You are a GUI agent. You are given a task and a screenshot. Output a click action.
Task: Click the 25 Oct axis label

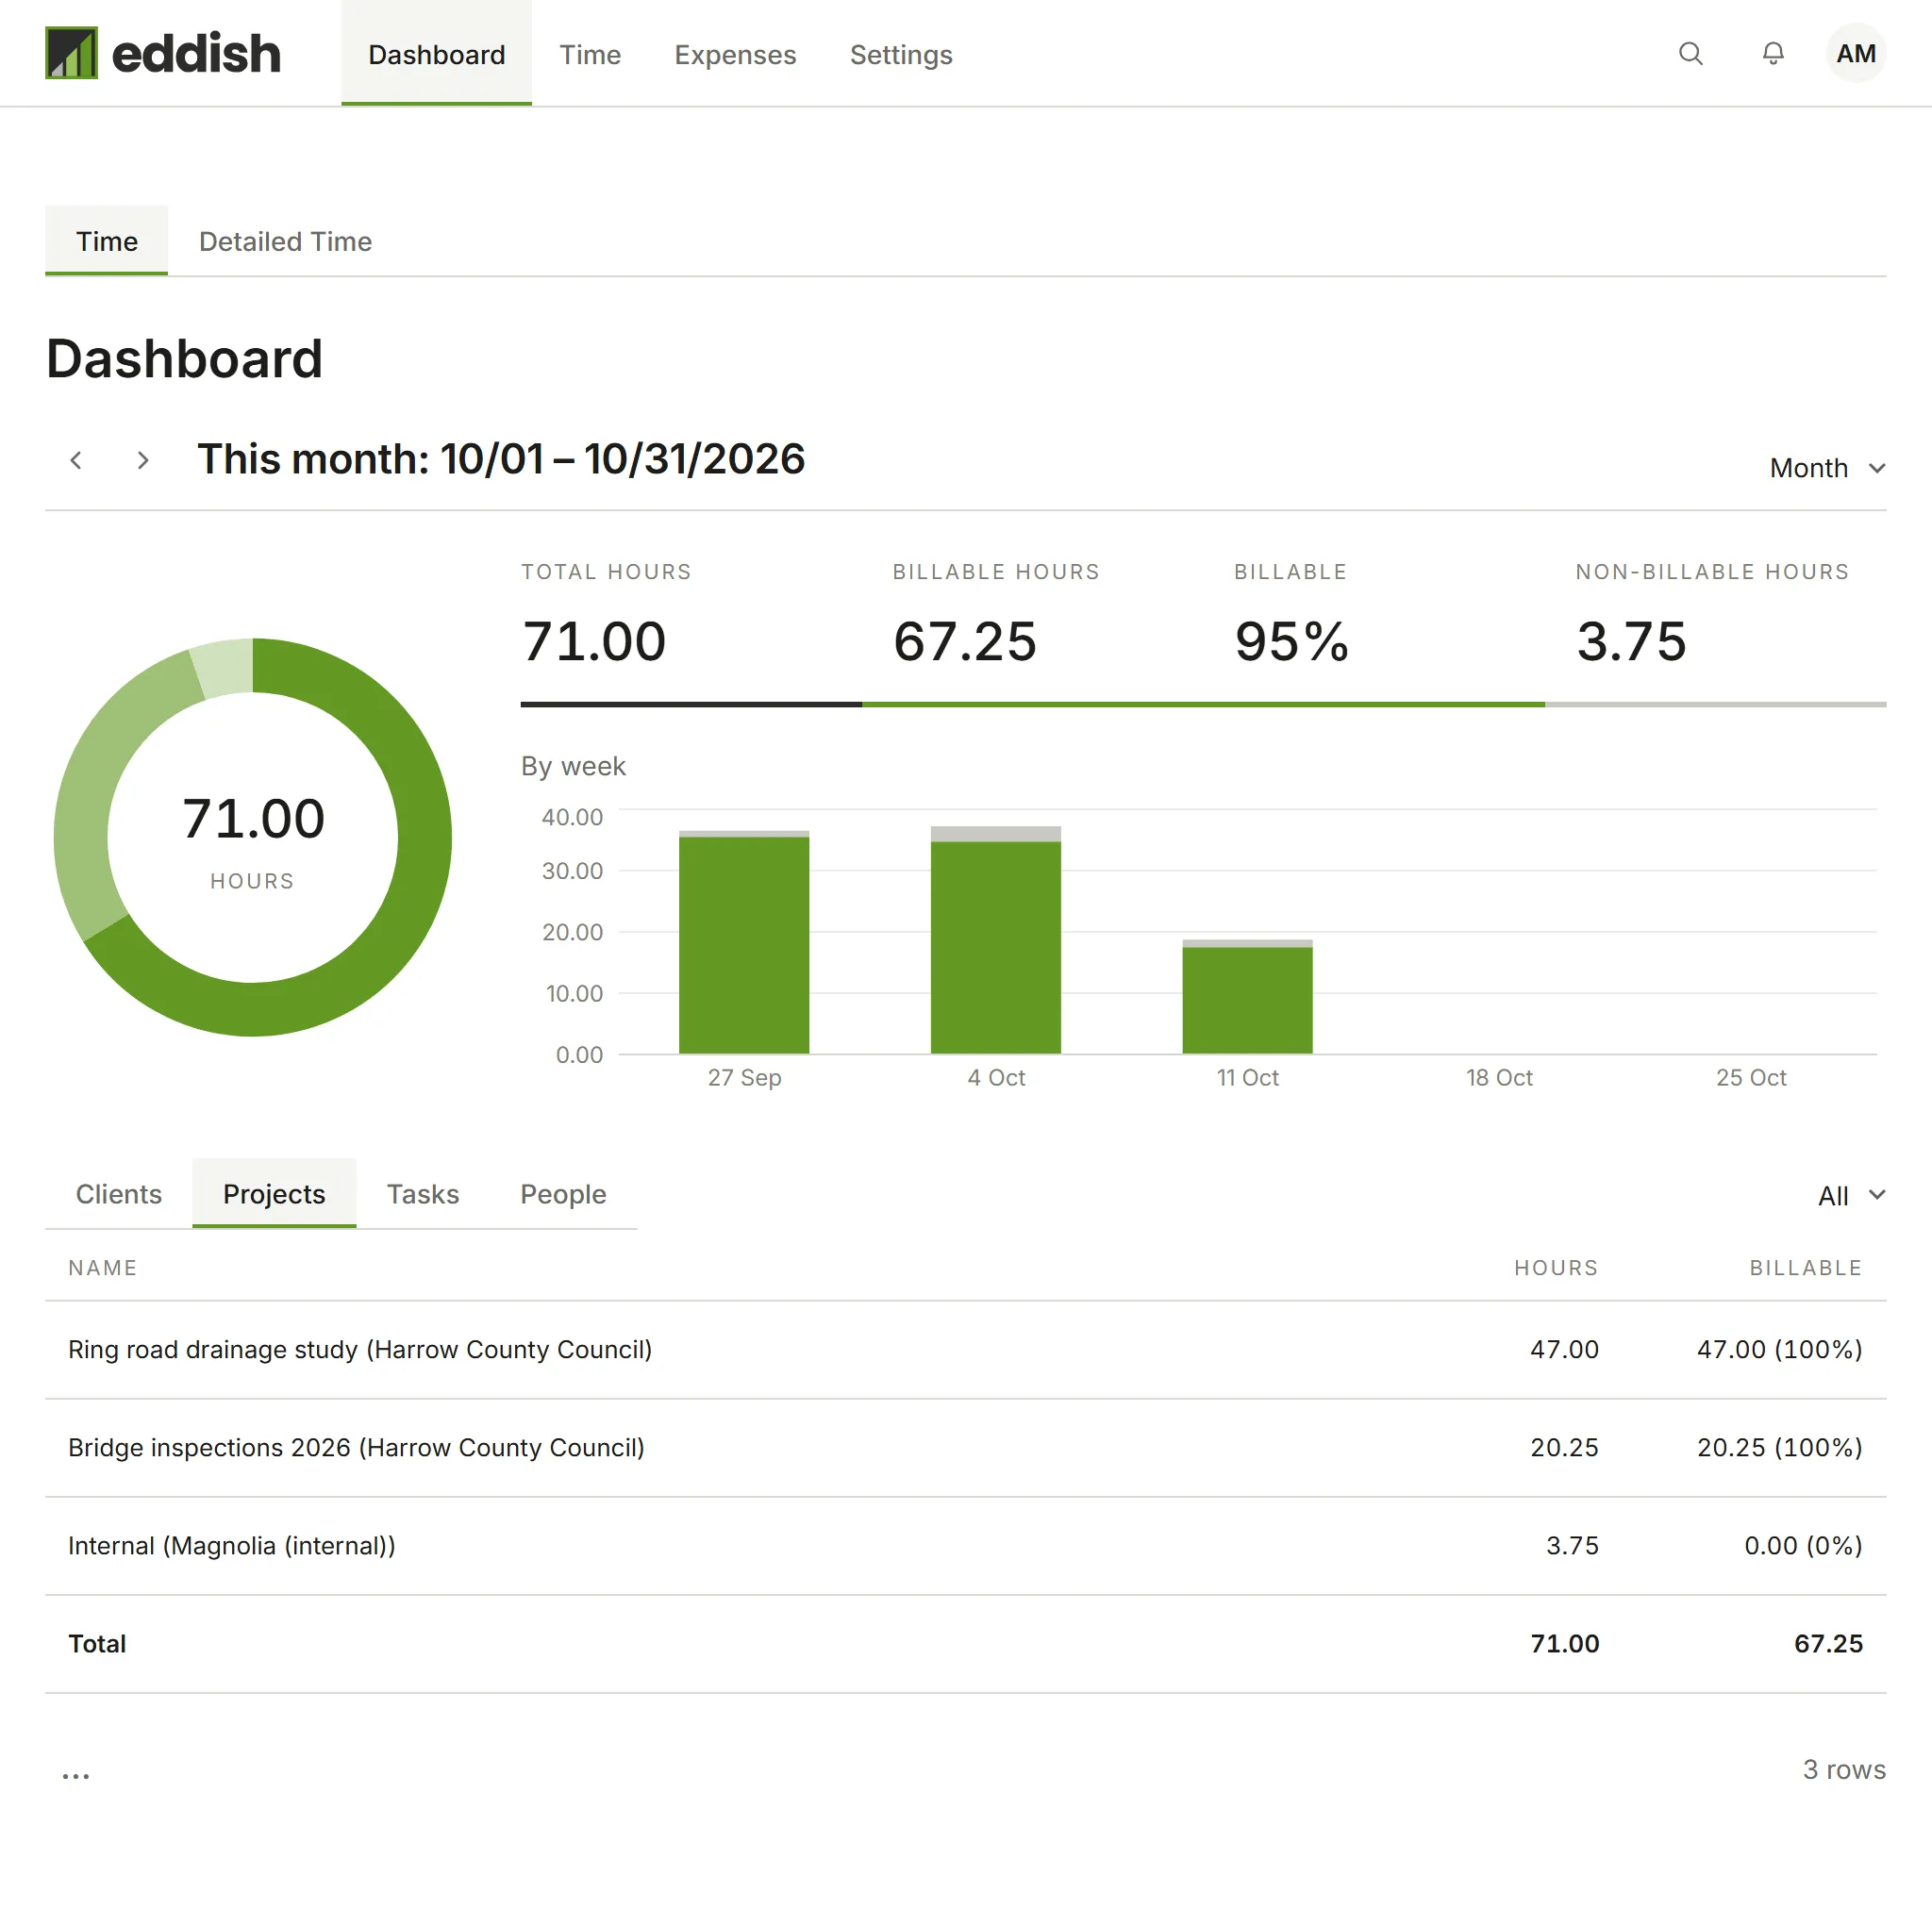[1751, 1077]
